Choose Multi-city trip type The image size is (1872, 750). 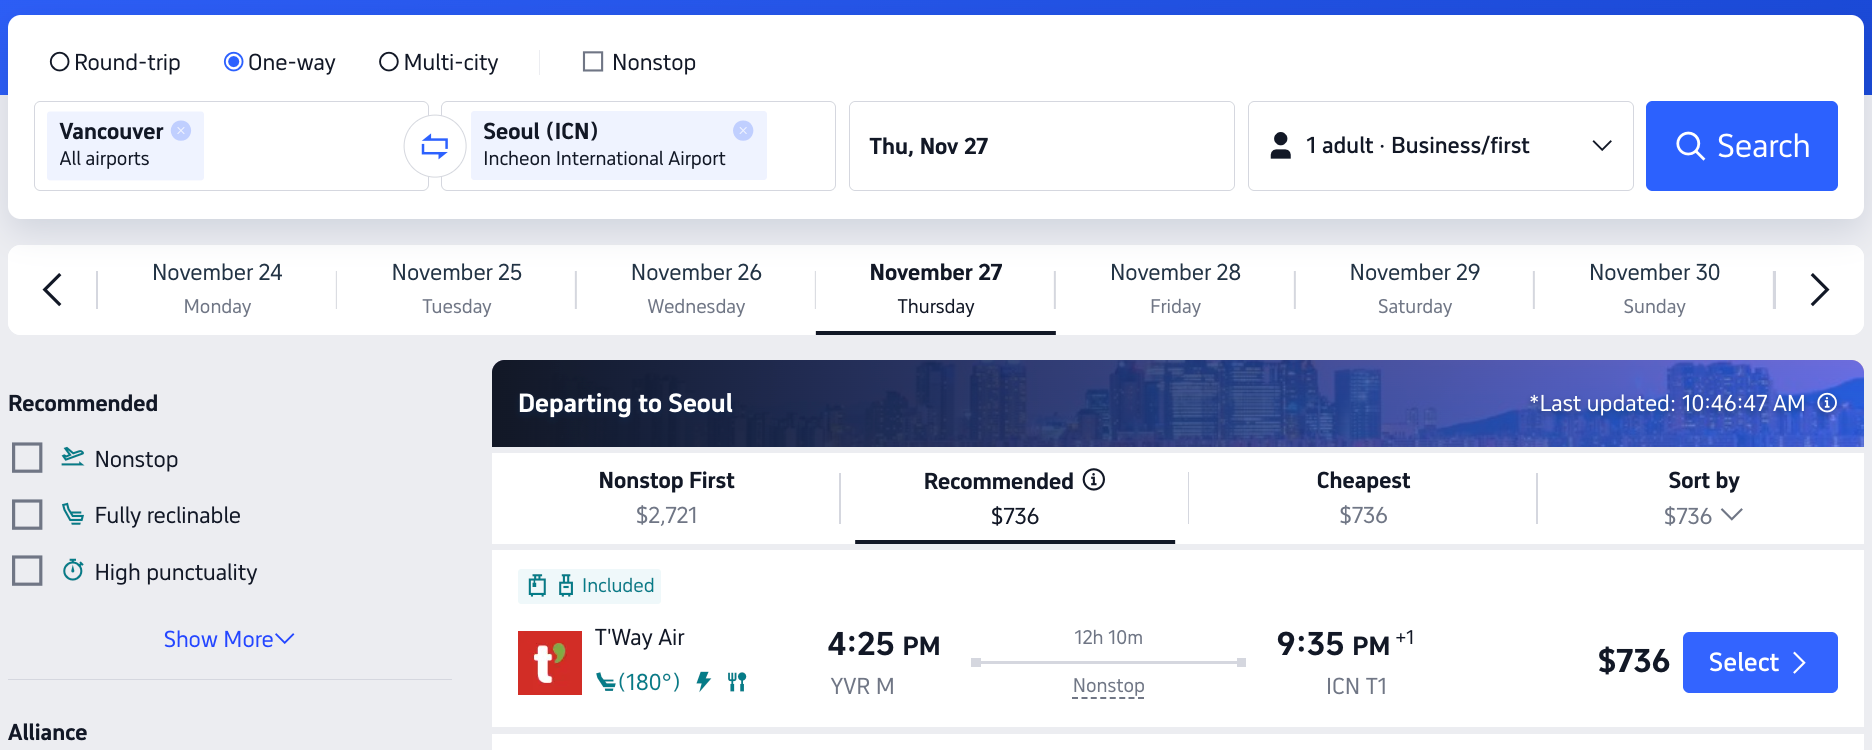click(x=389, y=62)
